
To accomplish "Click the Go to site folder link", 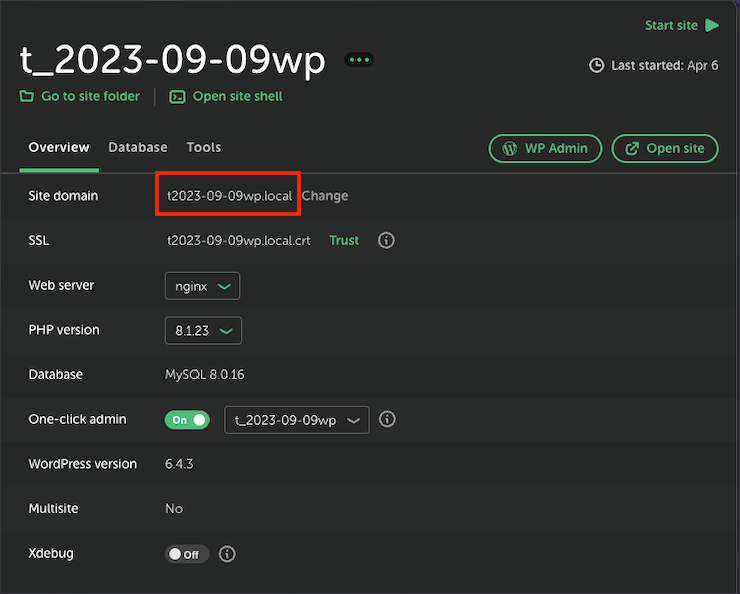I will tap(91, 96).
